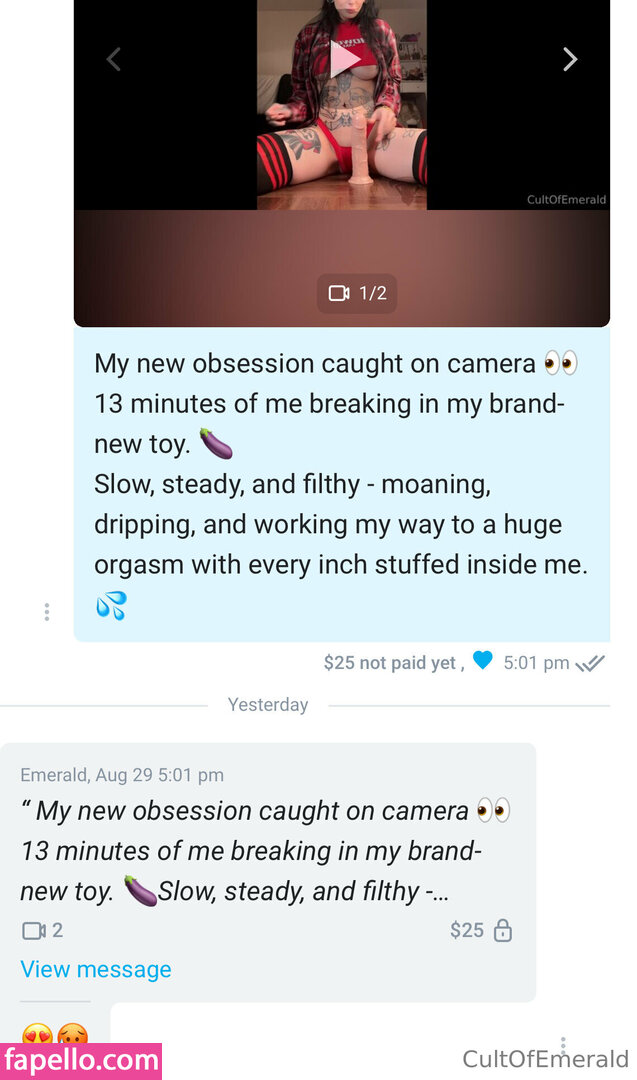Open the three-dot menu at the bottom right
The width and height of the screenshot is (637, 1080).
(x=563, y=1046)
